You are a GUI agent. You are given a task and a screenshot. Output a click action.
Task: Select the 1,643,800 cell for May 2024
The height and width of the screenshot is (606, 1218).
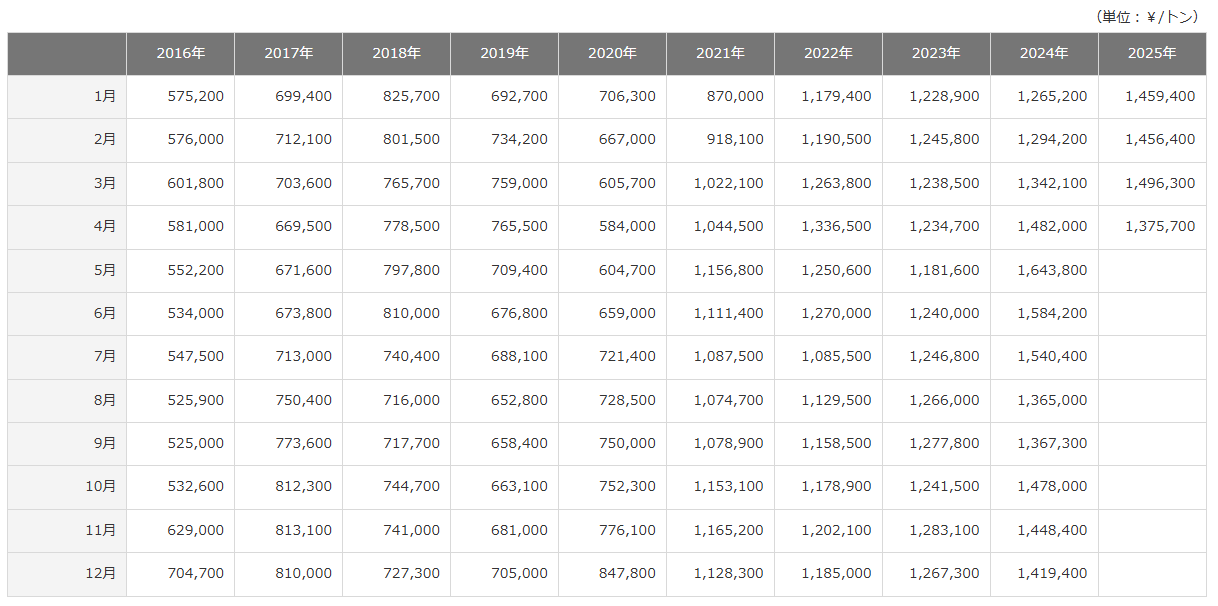tap(1052, 270)
